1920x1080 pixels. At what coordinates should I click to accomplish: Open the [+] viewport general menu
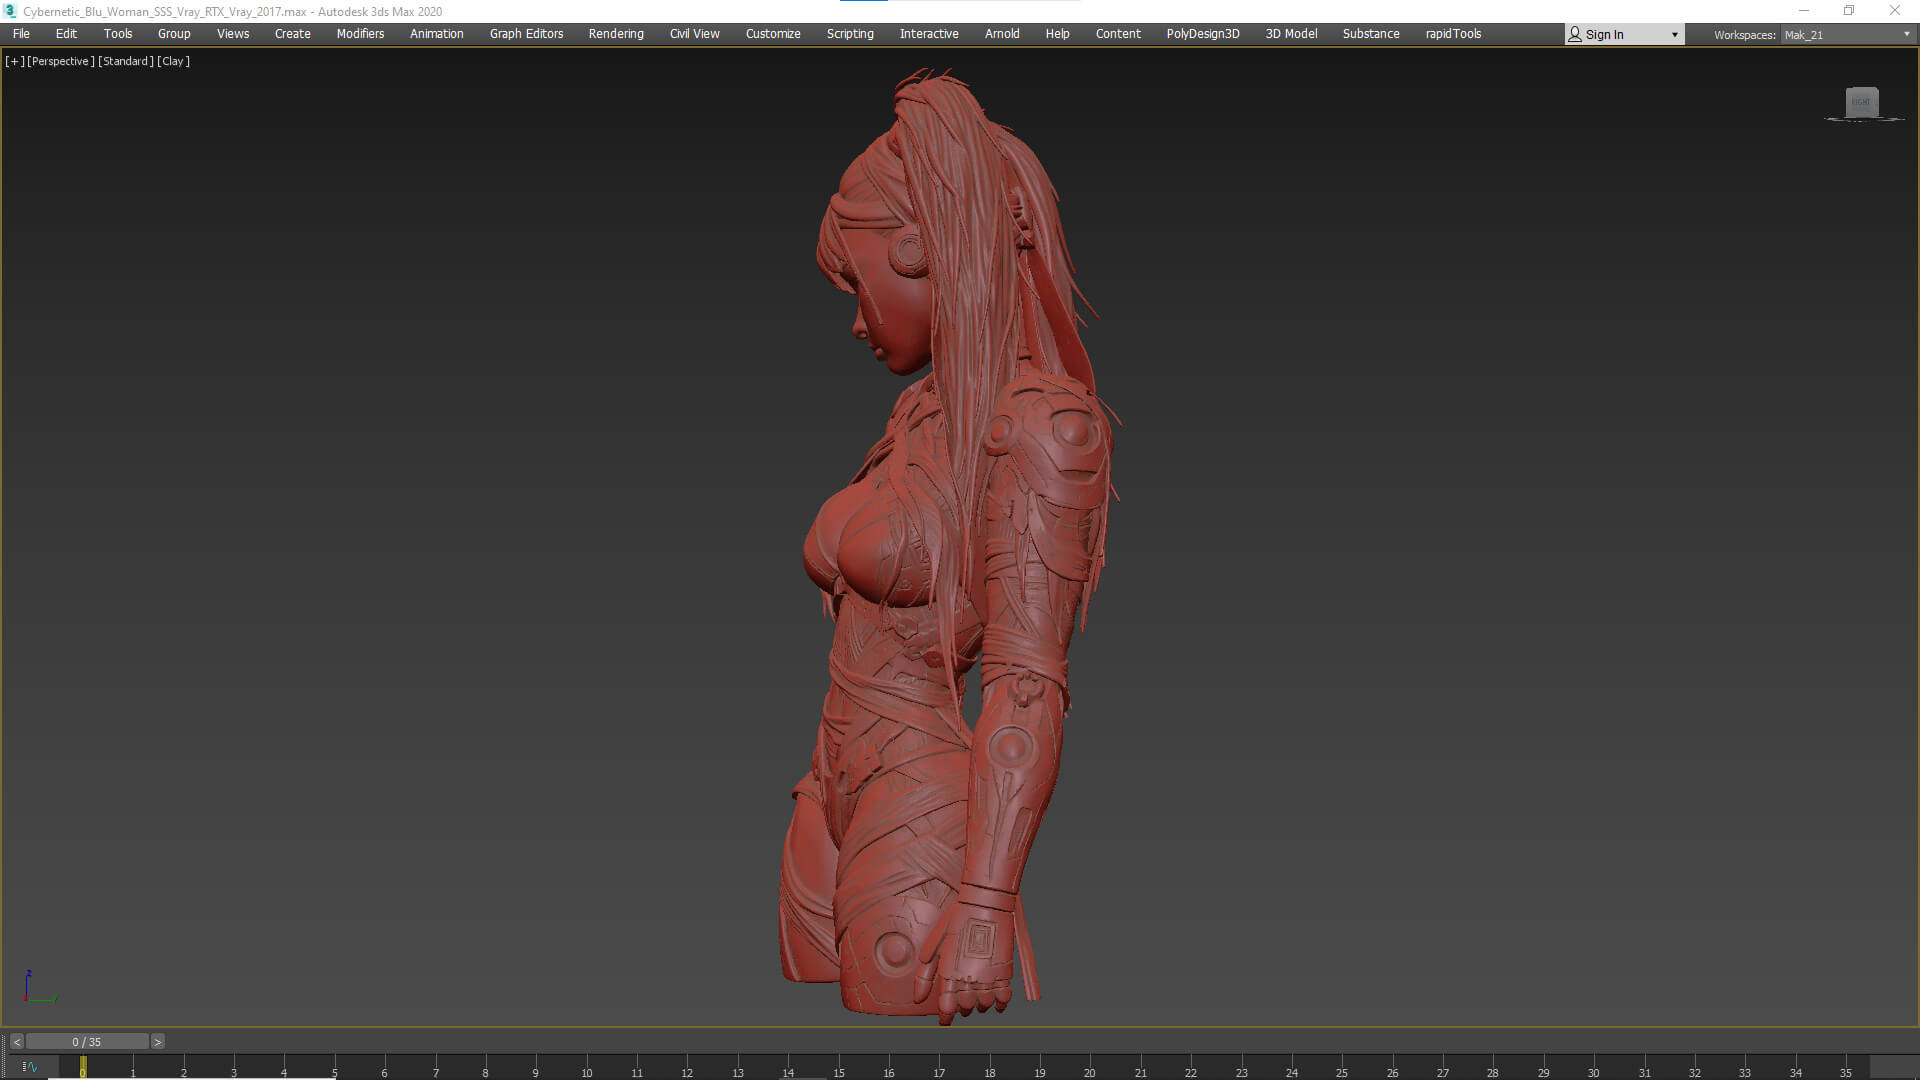click(14, 61)
